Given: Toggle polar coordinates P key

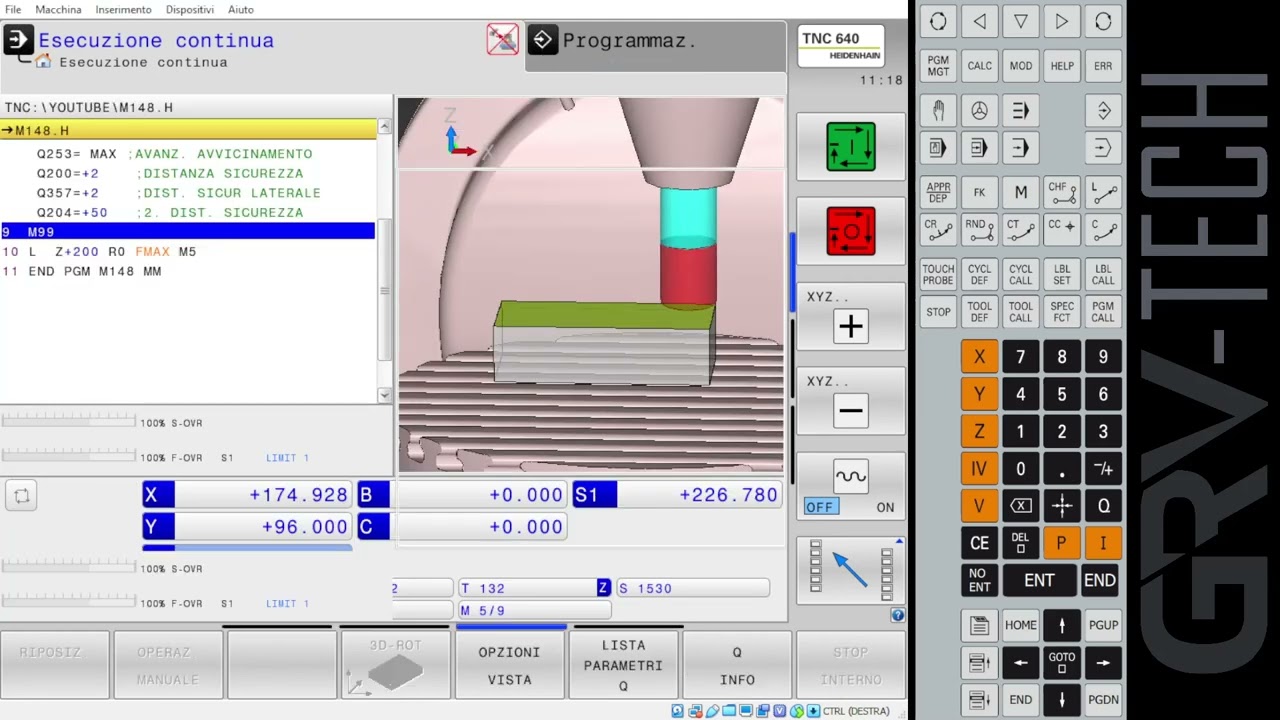Looking at the screenshot, I should coord(1062,543).
